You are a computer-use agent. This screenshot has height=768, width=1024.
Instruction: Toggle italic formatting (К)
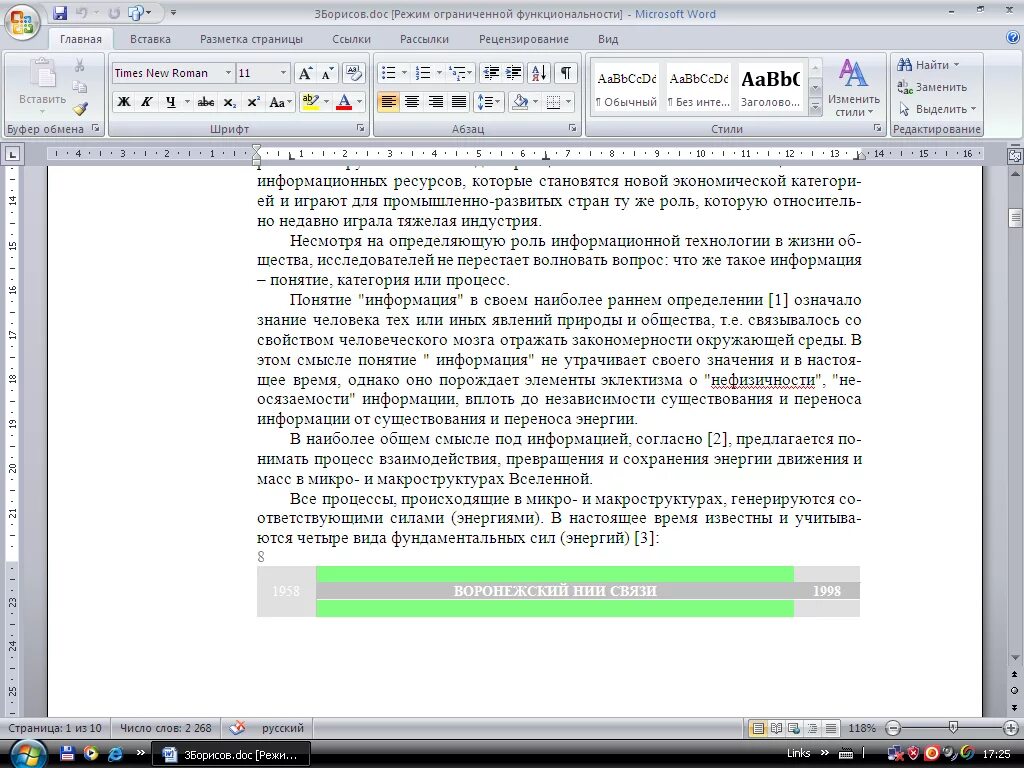click(x=147, y=102)
